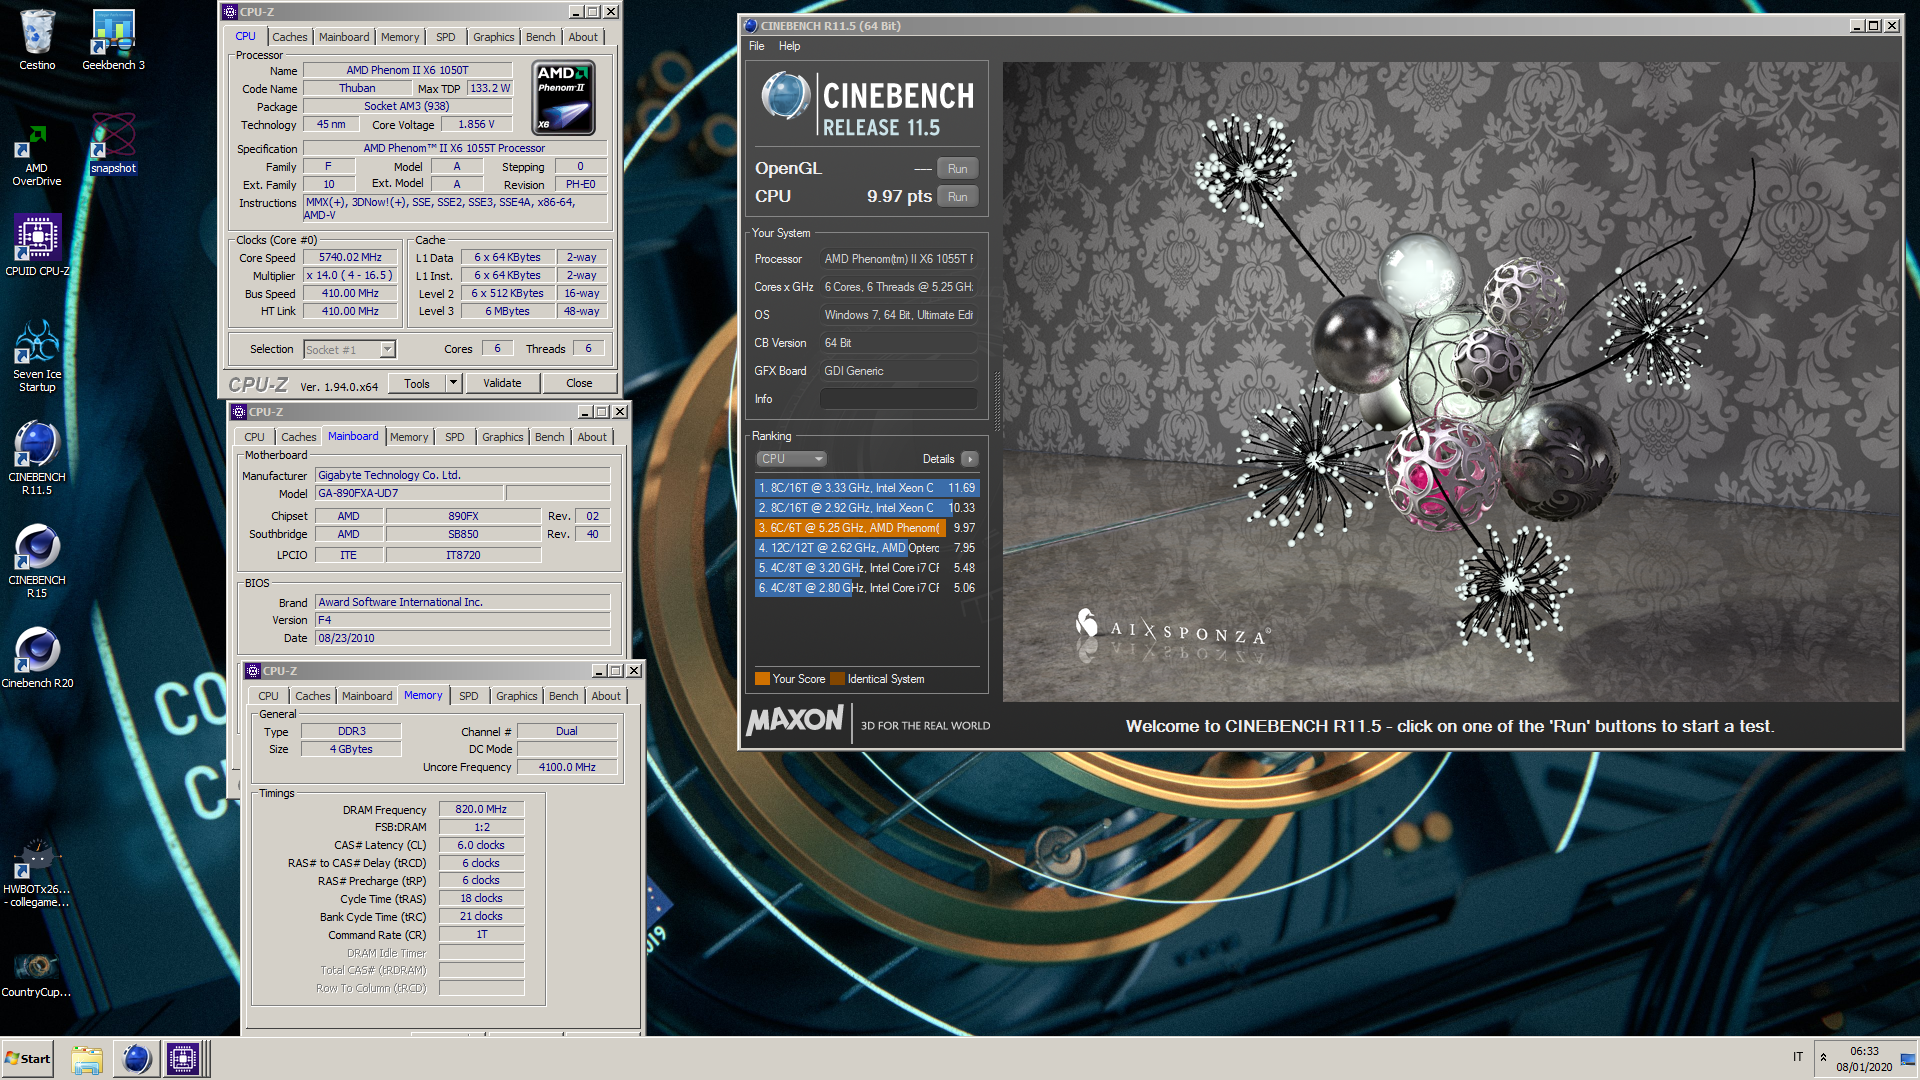Open Bench tab in Mainboard CPU-Z window
Image resolution: width=1920 pixels, height=1080 pixels.
(x=550, y=437)
